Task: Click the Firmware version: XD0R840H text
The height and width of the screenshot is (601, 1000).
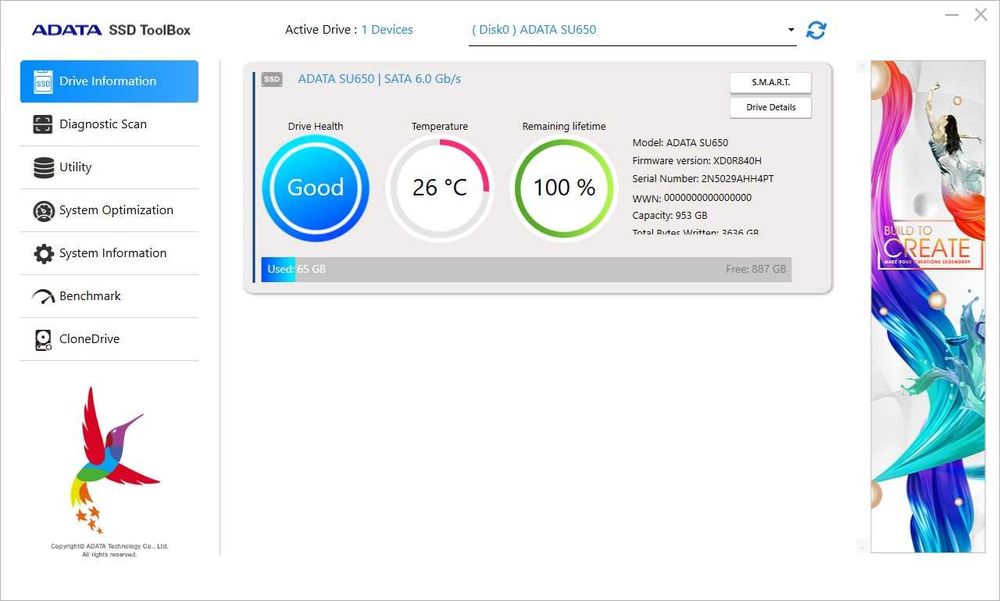Action: tap(696, 161)
